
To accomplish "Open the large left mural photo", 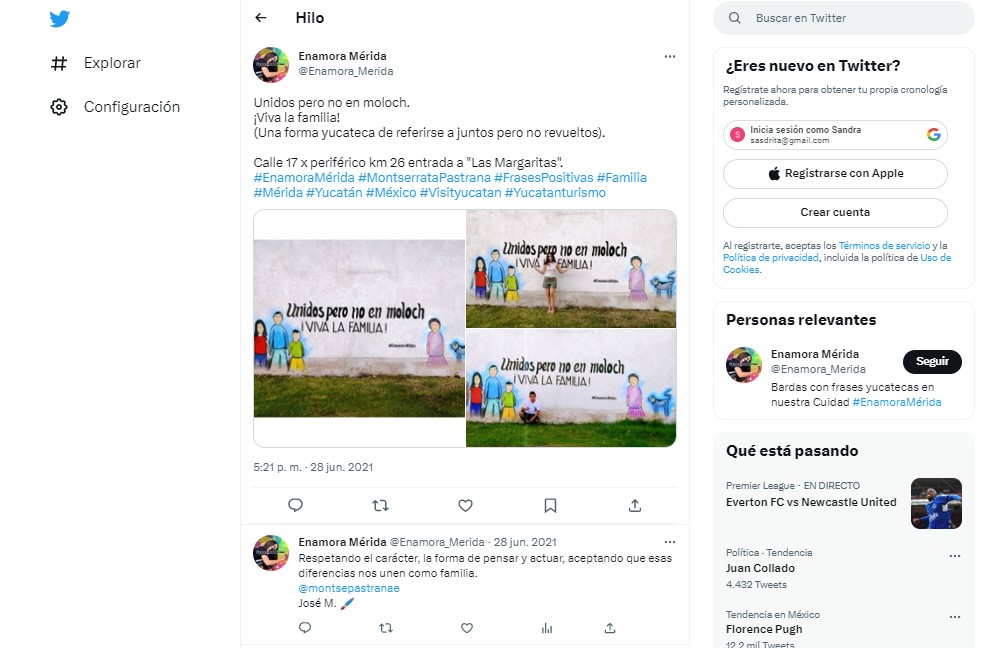I will point(359,328).
